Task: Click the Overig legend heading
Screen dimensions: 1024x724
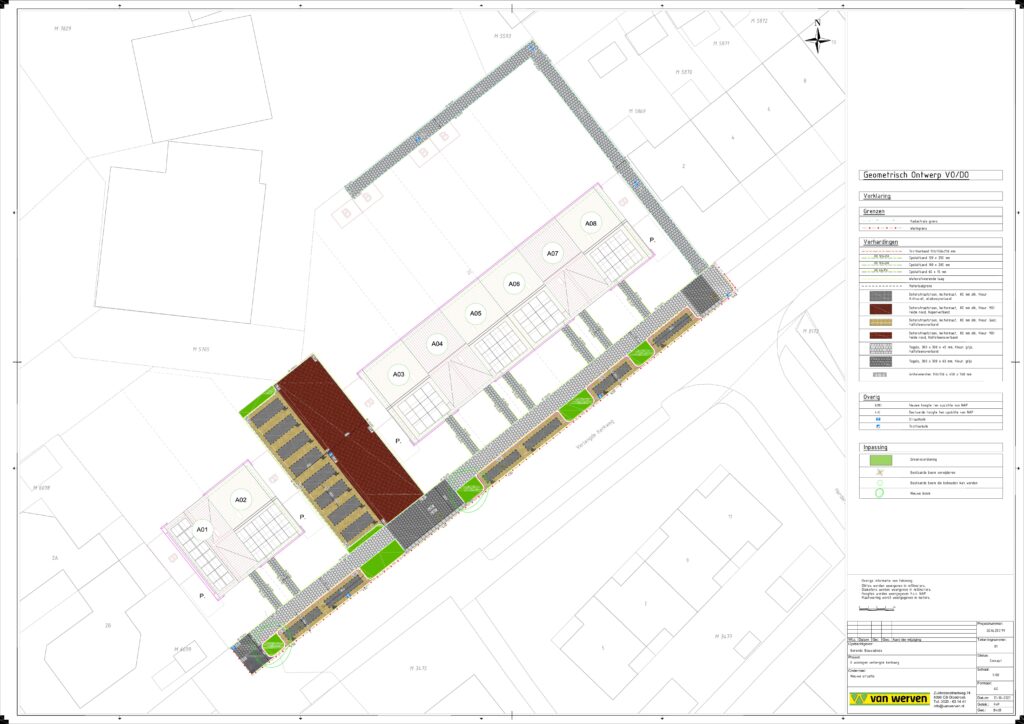Action: tap(871, 396)
